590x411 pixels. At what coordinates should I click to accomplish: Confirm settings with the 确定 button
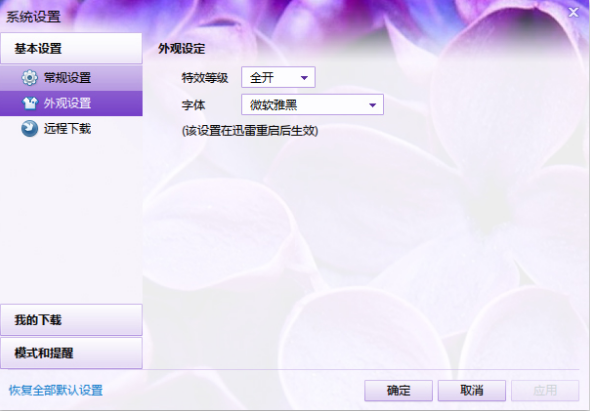pyautogui.click(x=398, y=391)
